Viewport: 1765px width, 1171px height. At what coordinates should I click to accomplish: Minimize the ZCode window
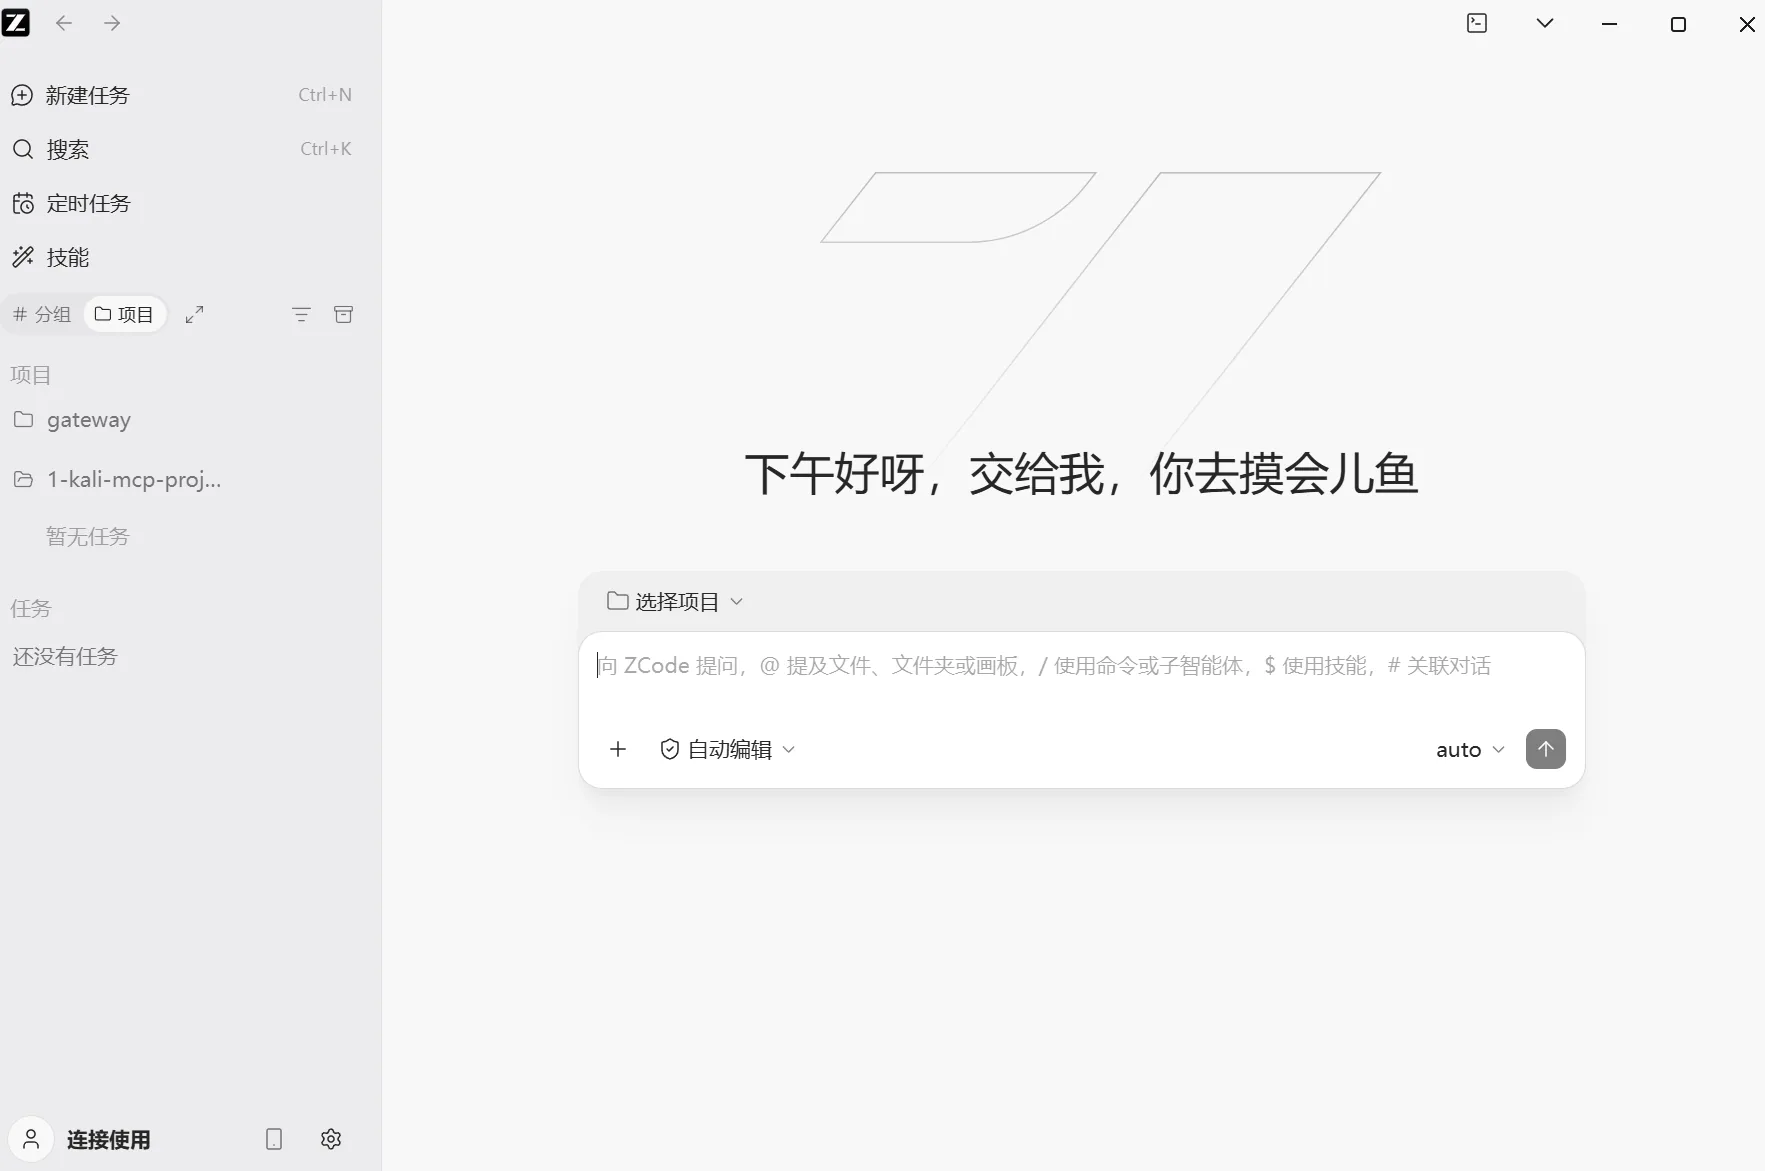1610,24
